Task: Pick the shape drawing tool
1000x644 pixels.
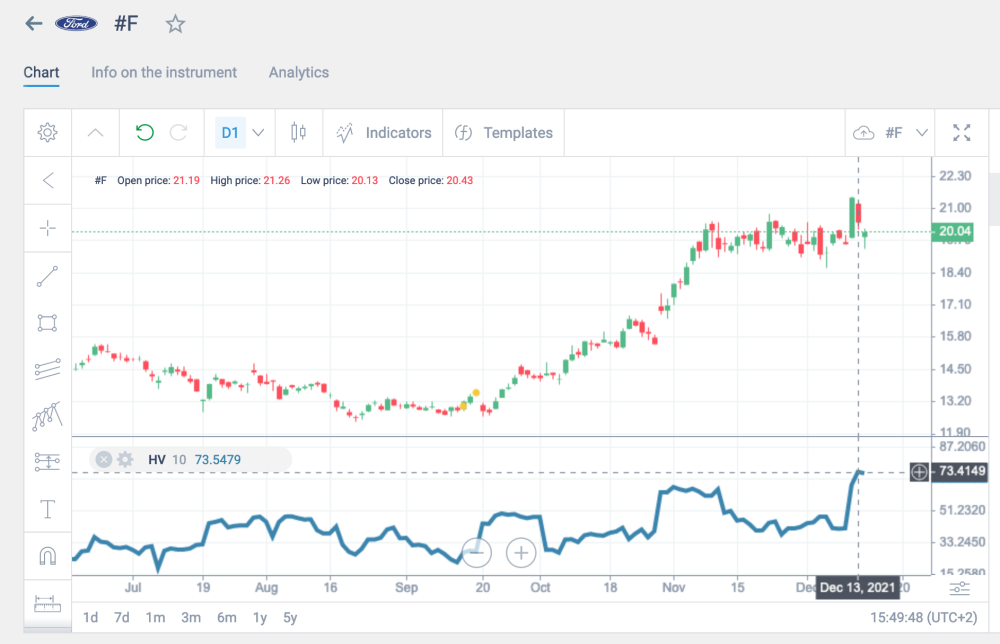Action: 47,322
